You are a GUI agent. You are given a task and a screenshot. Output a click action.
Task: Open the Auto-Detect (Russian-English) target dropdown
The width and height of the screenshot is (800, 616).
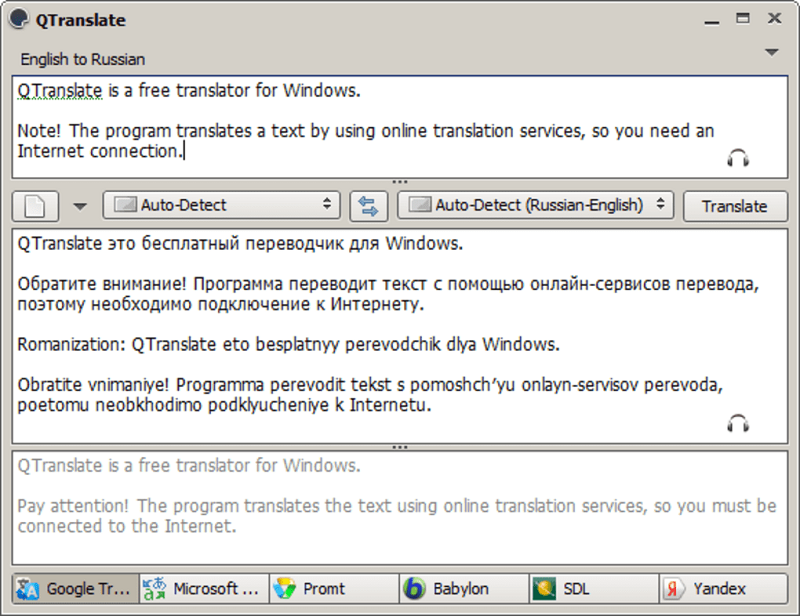click(x=534, y=206)
